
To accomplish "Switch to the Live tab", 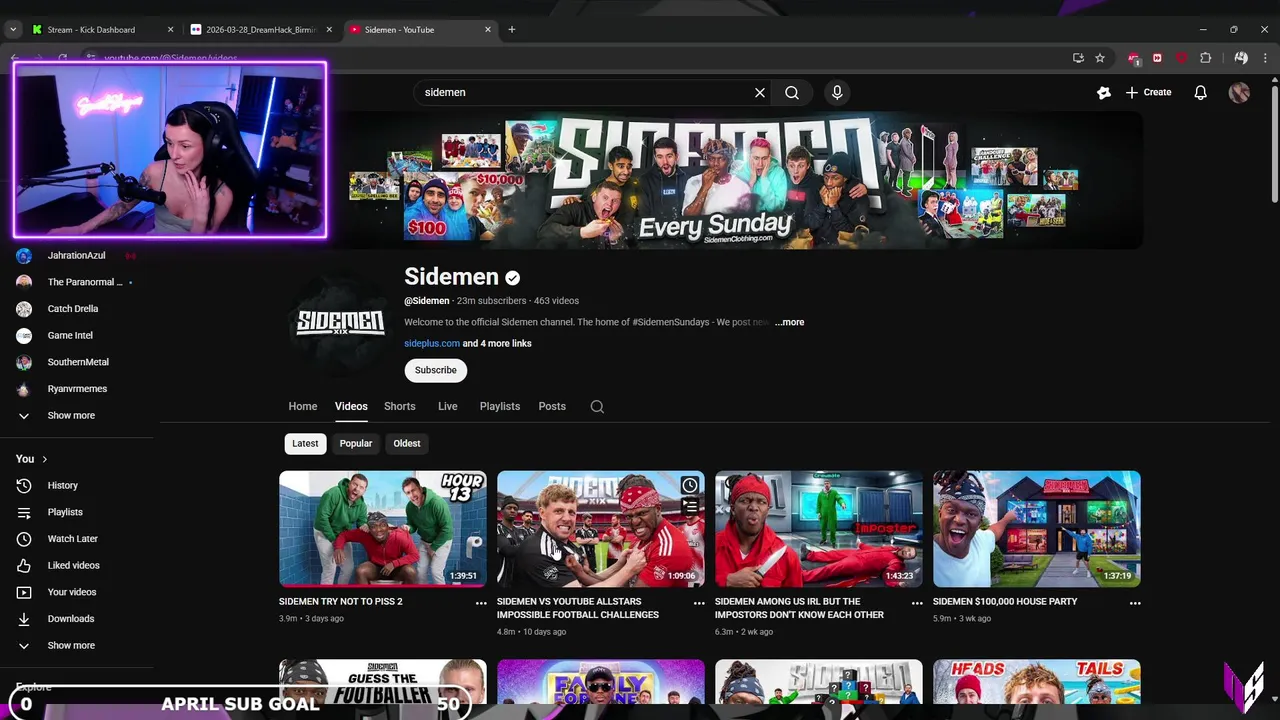I will coord(447,406).
